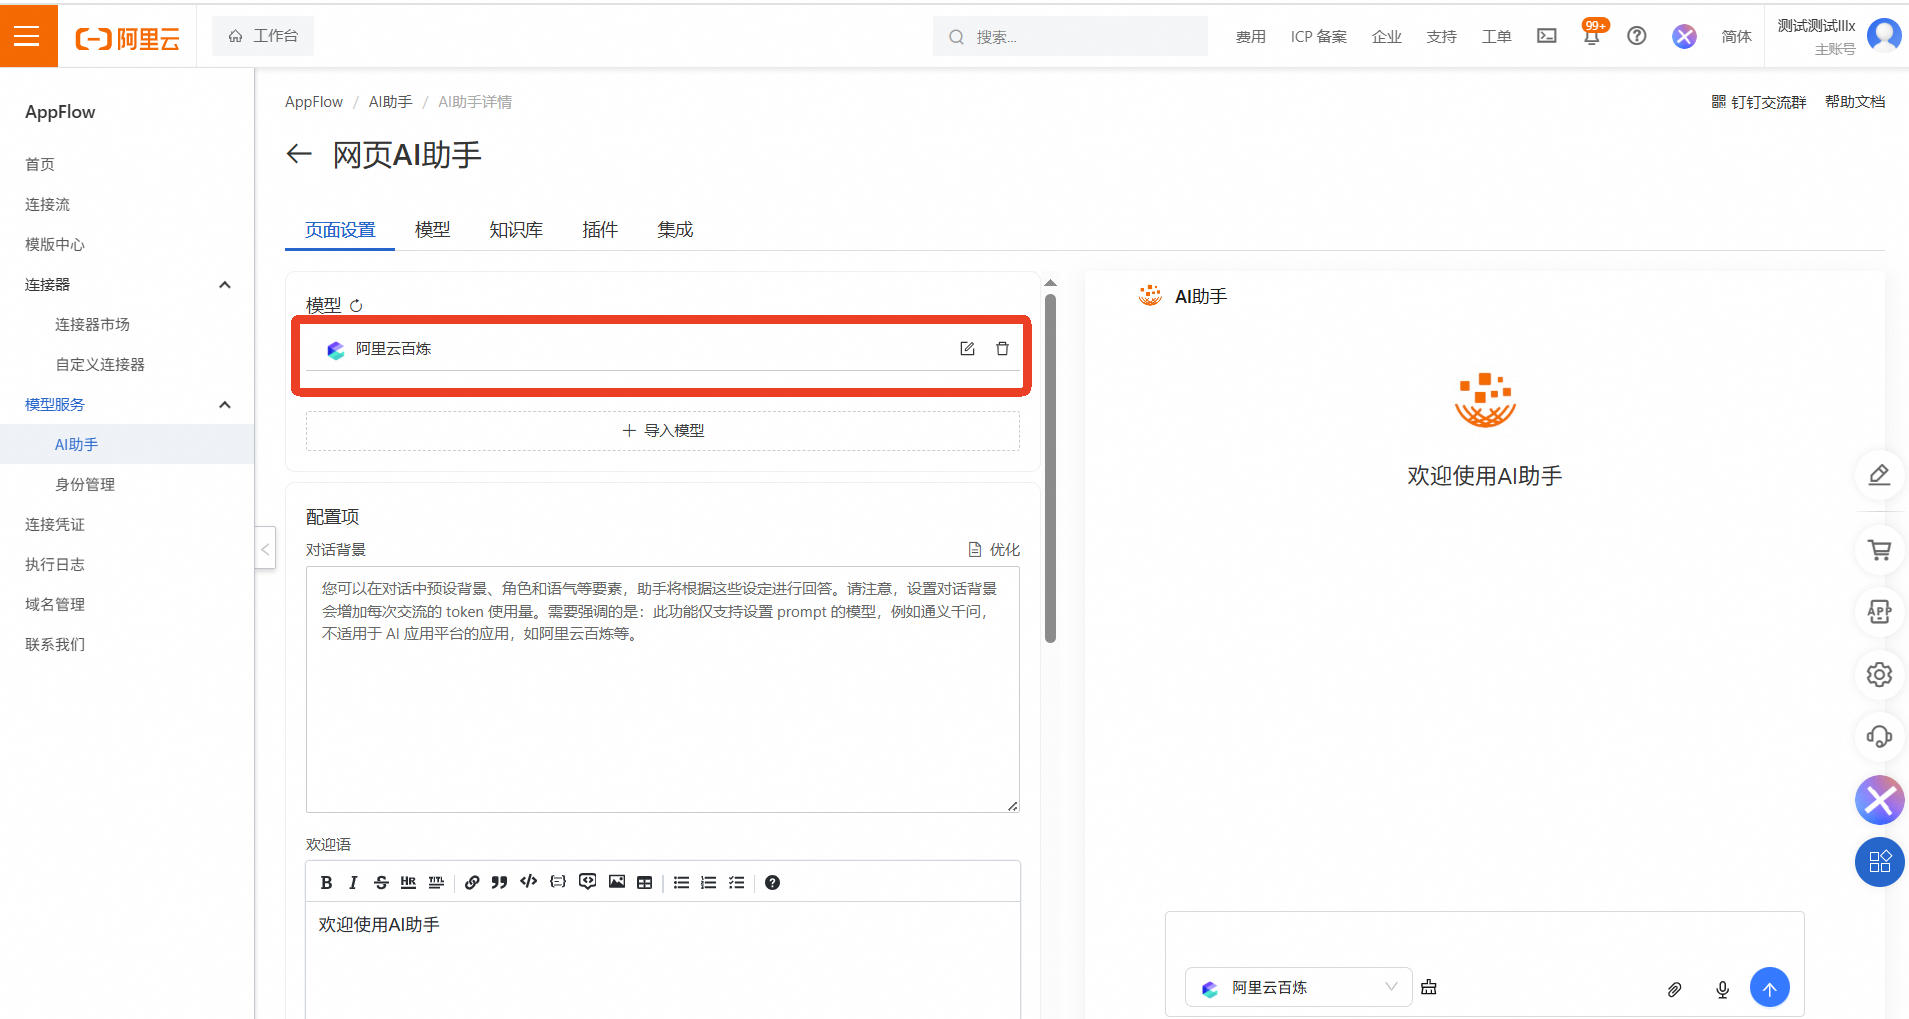This screenshot has width=1909, height=1019.
Task: Switch to the 模型 tab
Action: (432, 230)
